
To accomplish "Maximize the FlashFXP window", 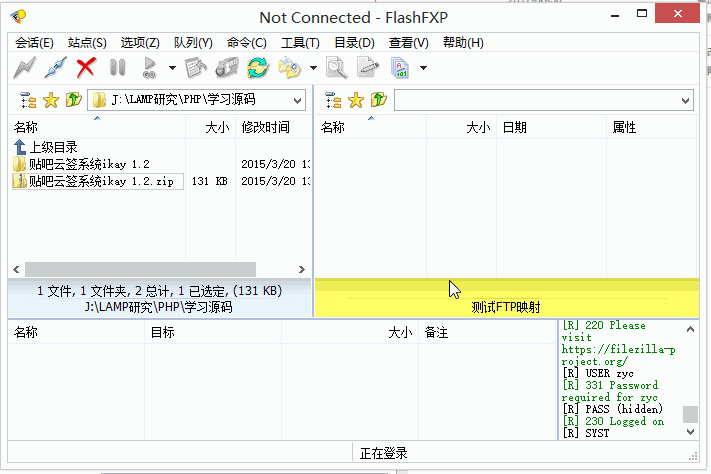I will click(642, 14).
